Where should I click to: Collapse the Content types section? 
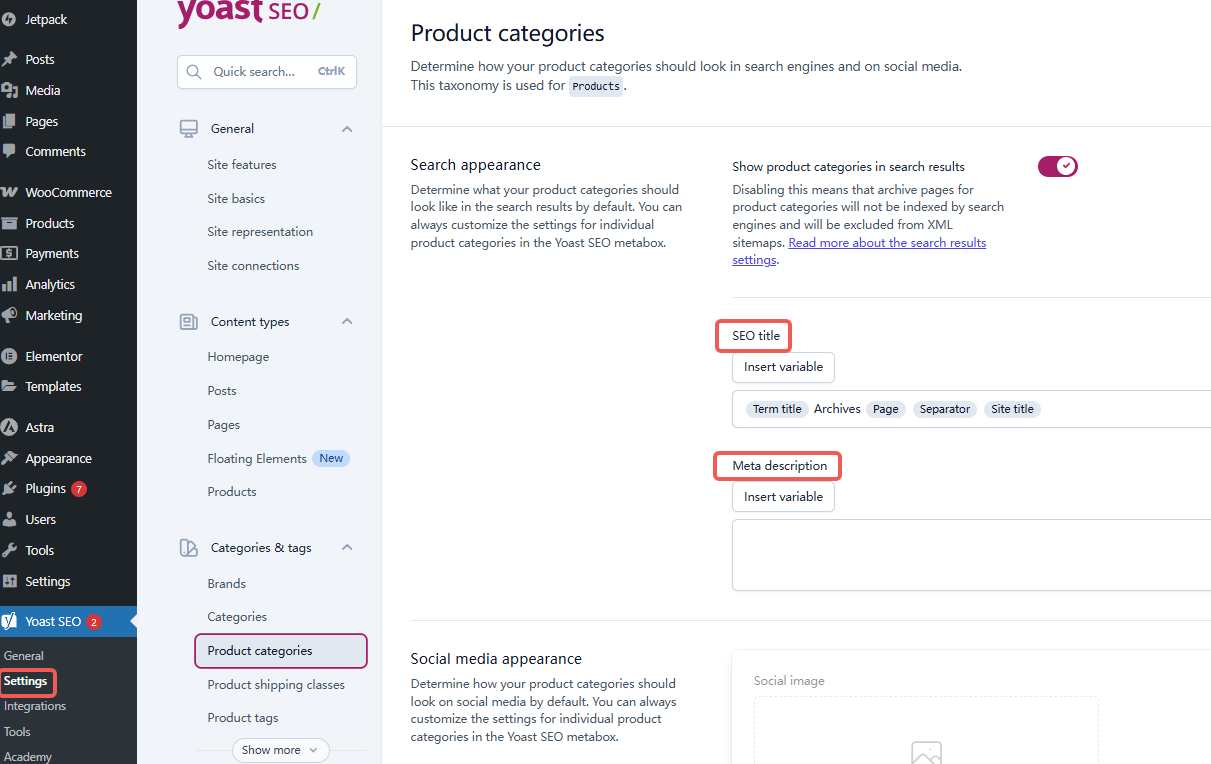click(x=347, y=321)
